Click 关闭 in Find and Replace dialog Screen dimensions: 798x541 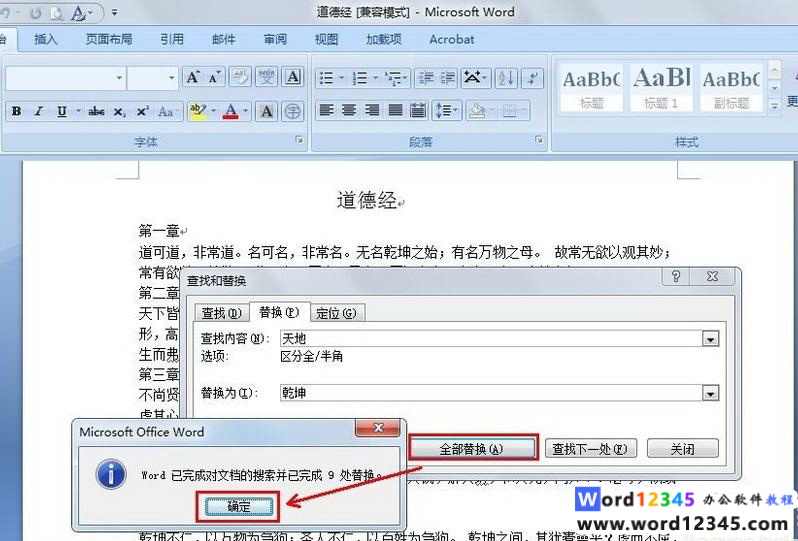coord(682,448)
